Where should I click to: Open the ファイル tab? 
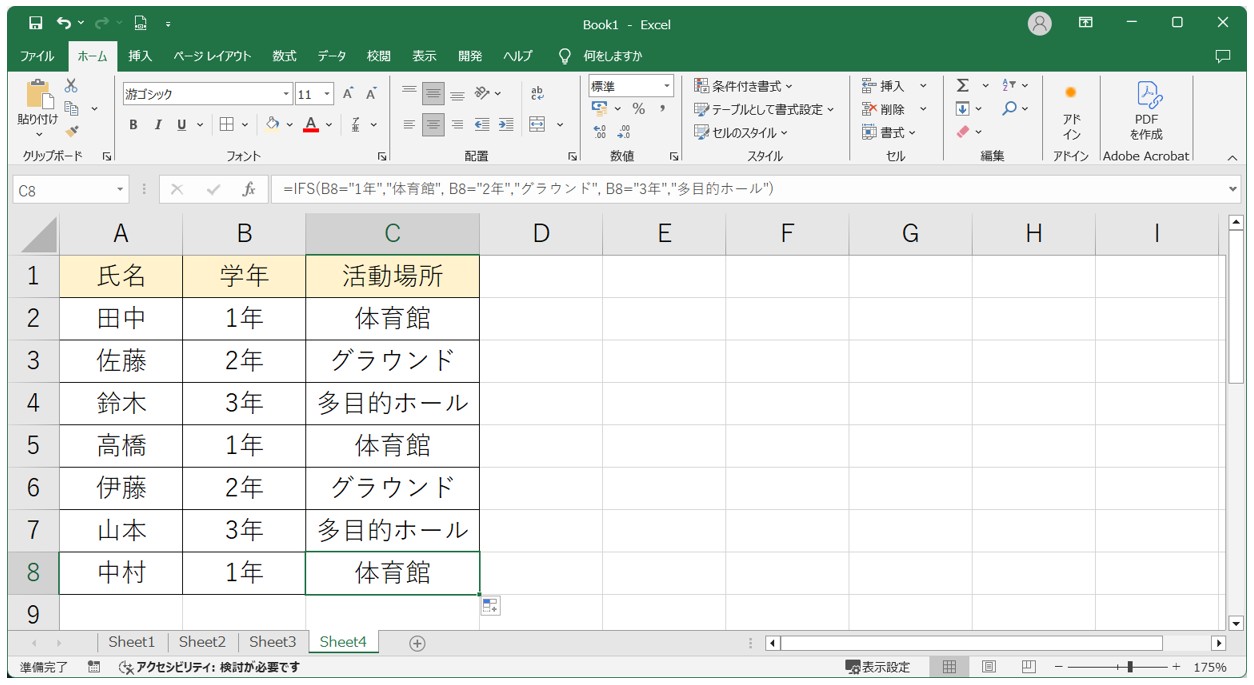tap(38, 56)
